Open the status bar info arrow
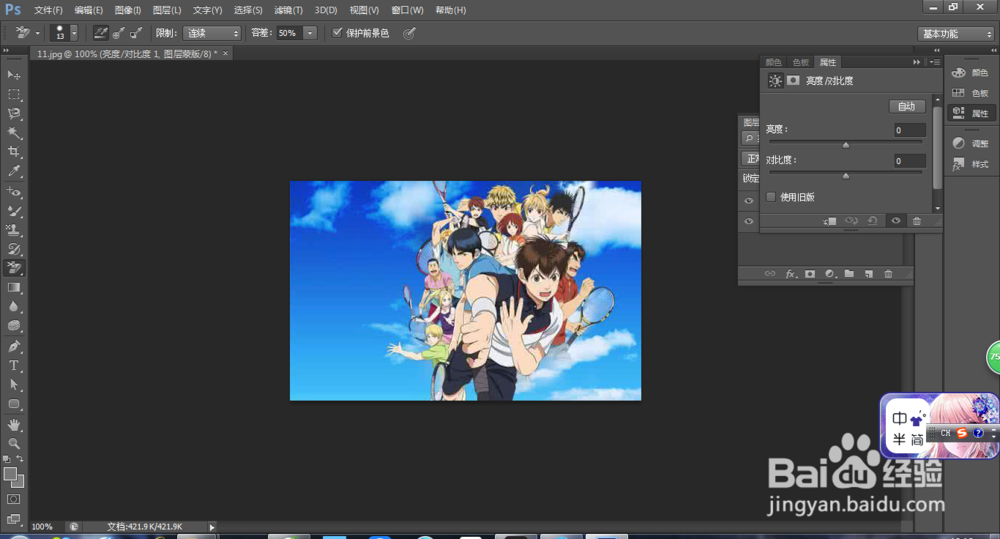Screen dimensions: 1000x539 click(212, 527)
